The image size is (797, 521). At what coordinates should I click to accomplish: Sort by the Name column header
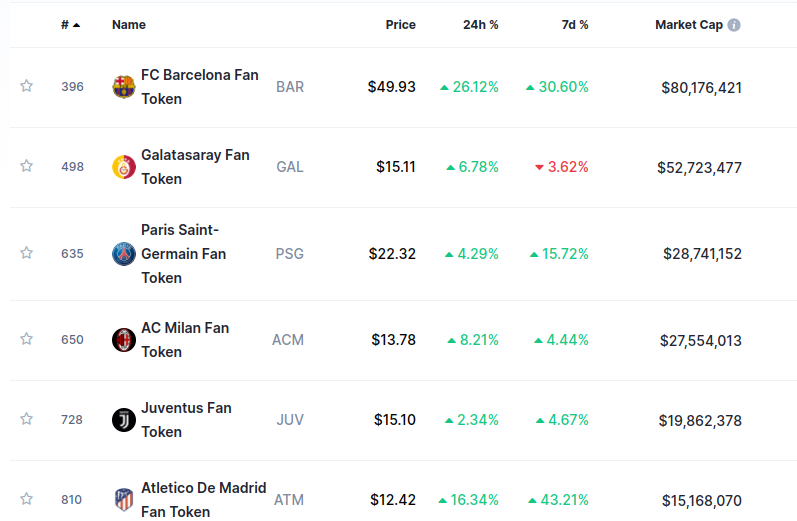tap(129, 25)
